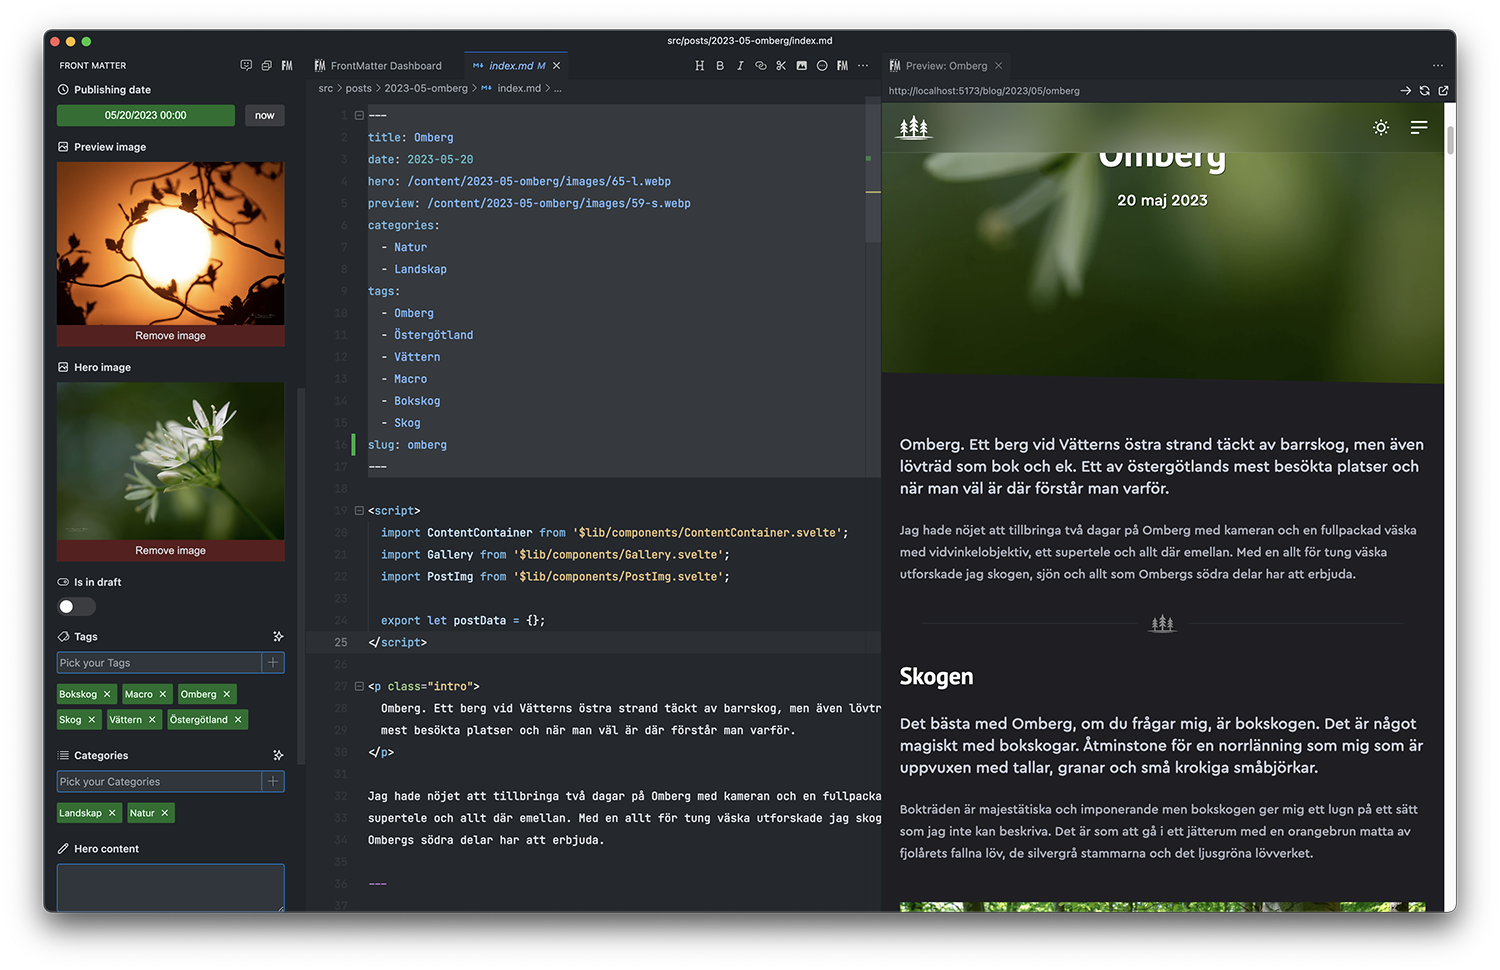
Task: Click the feedback smiley icon in Front Matter panel
Action: pyautogui.click(x=246, y=65)
